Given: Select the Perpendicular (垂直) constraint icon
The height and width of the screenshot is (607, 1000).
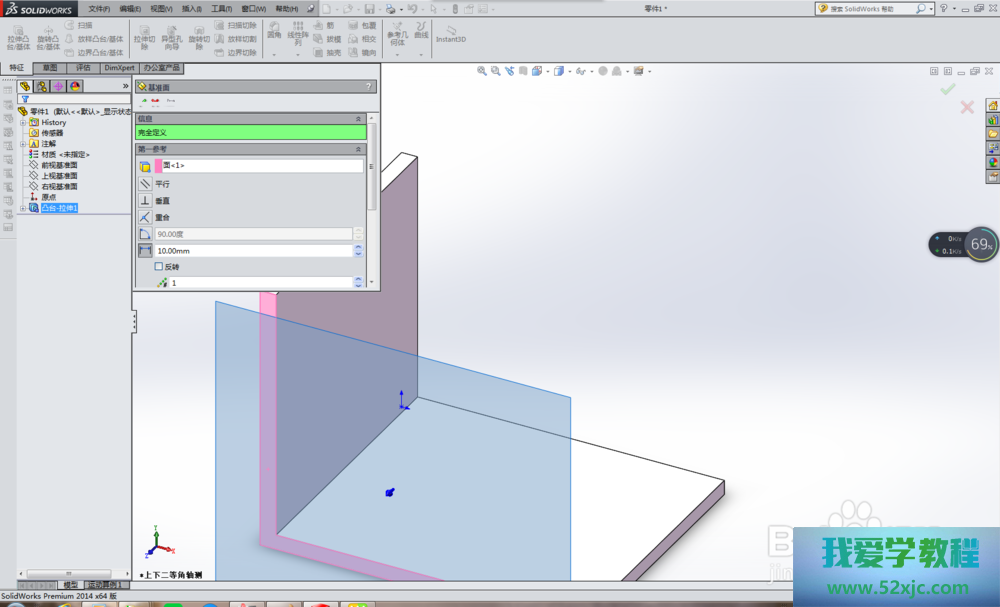Looking at the screenshot, I should [x=145, y=200].
